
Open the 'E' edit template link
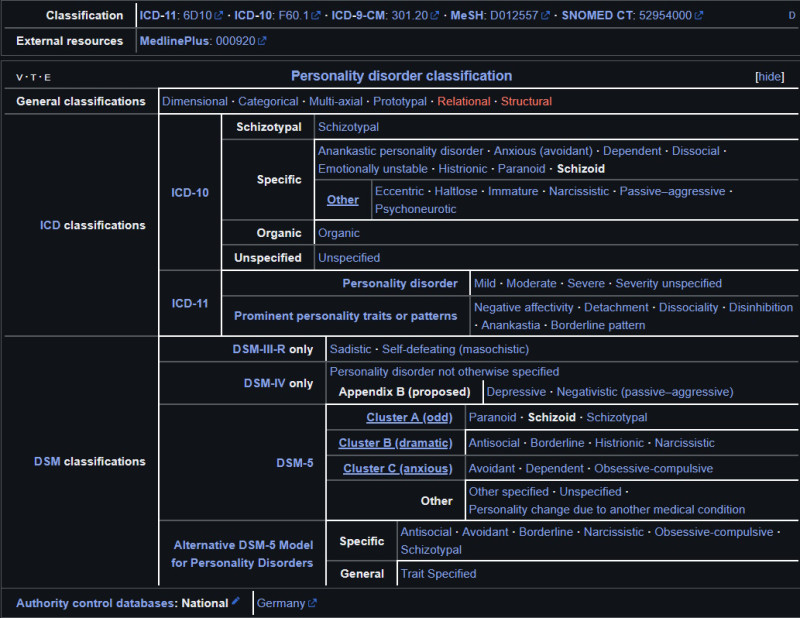pyautogui.click(x=47, y=77)
